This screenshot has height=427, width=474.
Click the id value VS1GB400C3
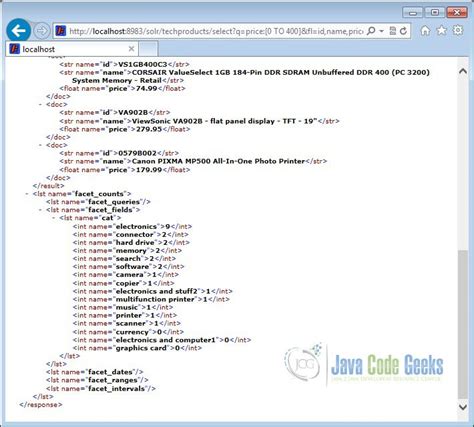coord(143,64)
